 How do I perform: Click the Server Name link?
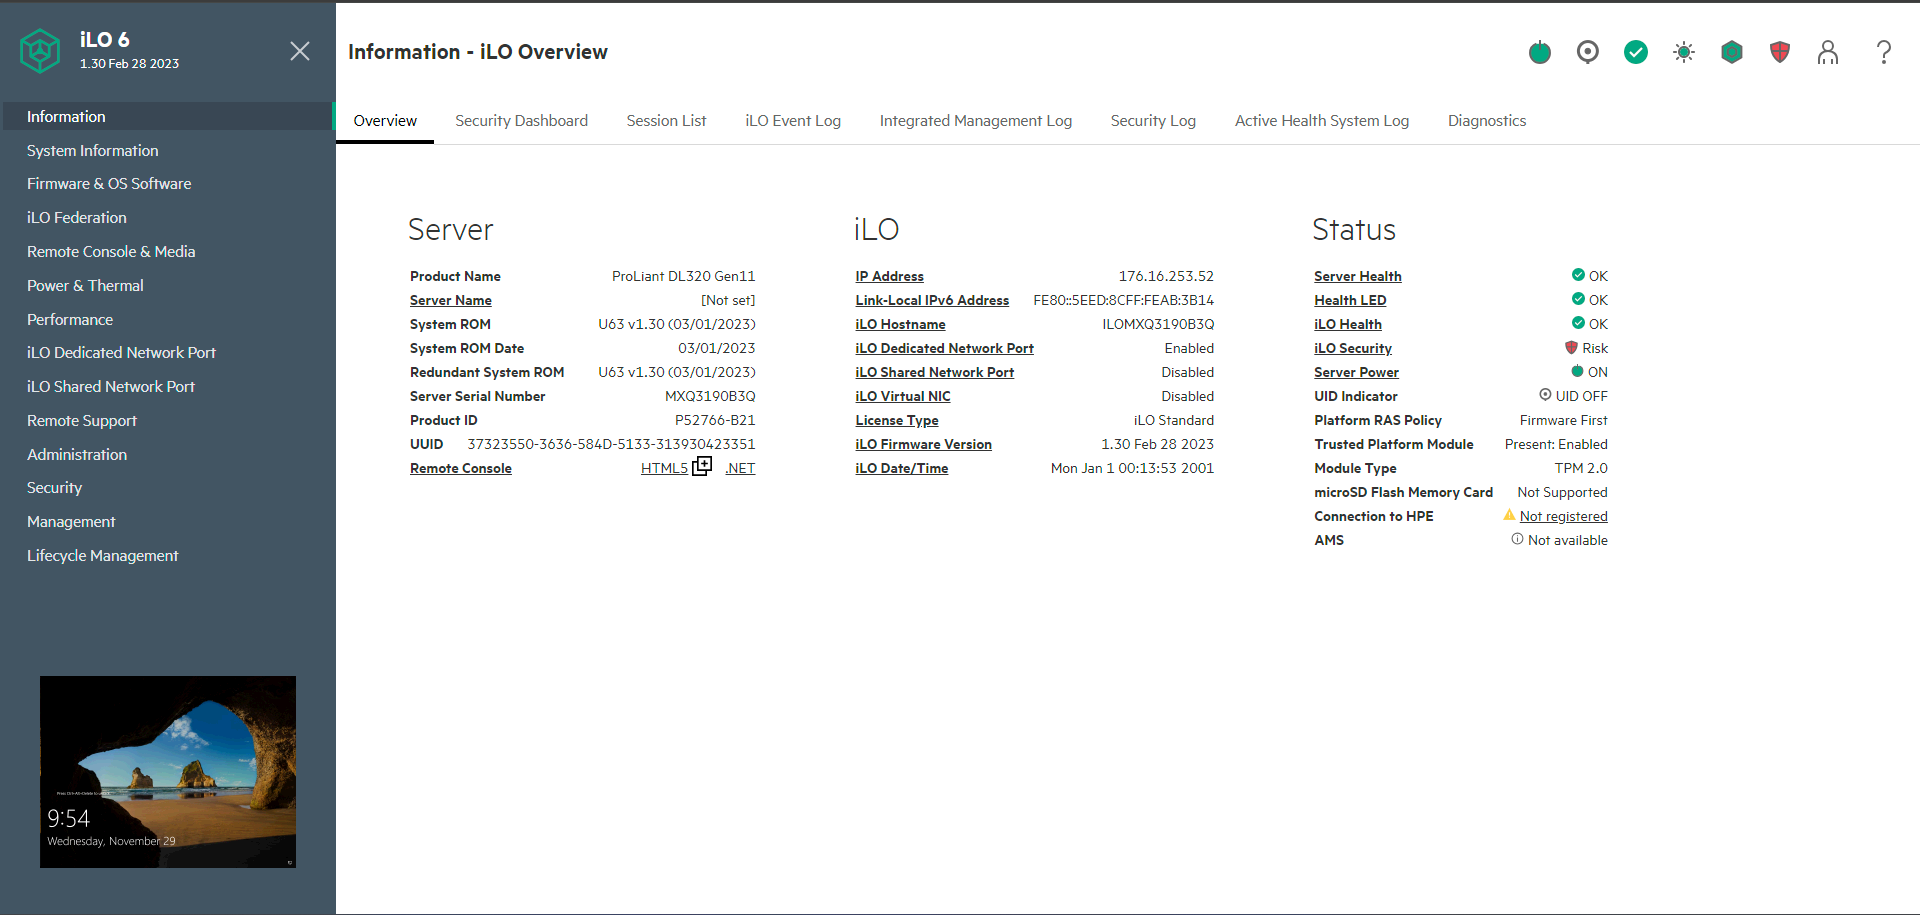[450, 300]
